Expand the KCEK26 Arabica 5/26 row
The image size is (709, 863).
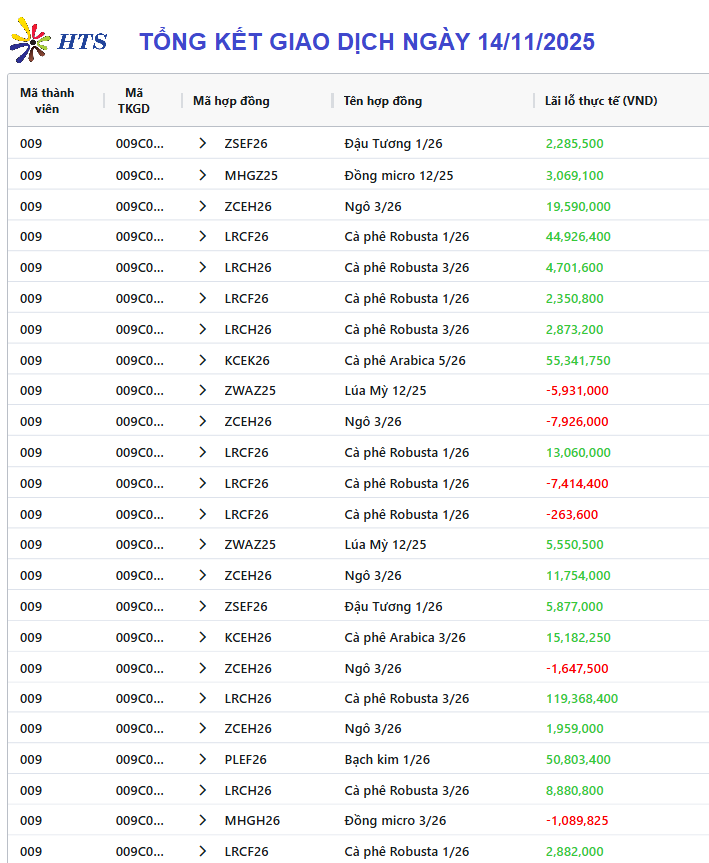pyautogui.click(x=203, y=360)
